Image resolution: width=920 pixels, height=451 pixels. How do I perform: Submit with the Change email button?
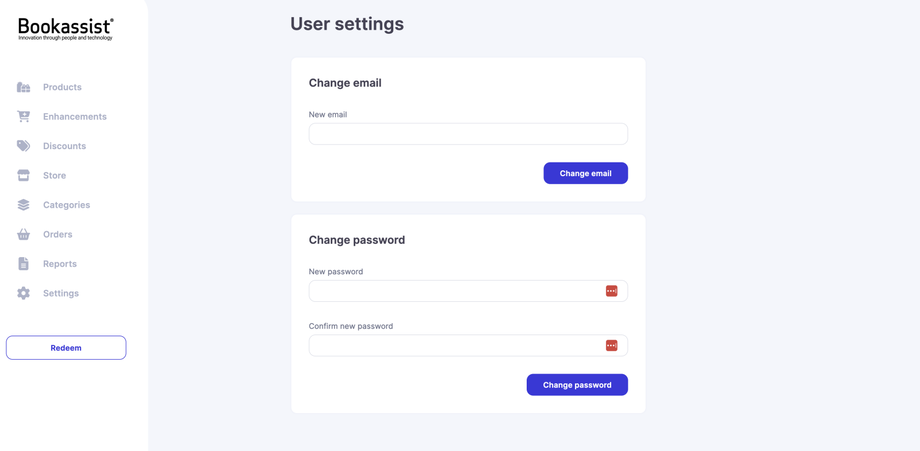coord(585,173)
